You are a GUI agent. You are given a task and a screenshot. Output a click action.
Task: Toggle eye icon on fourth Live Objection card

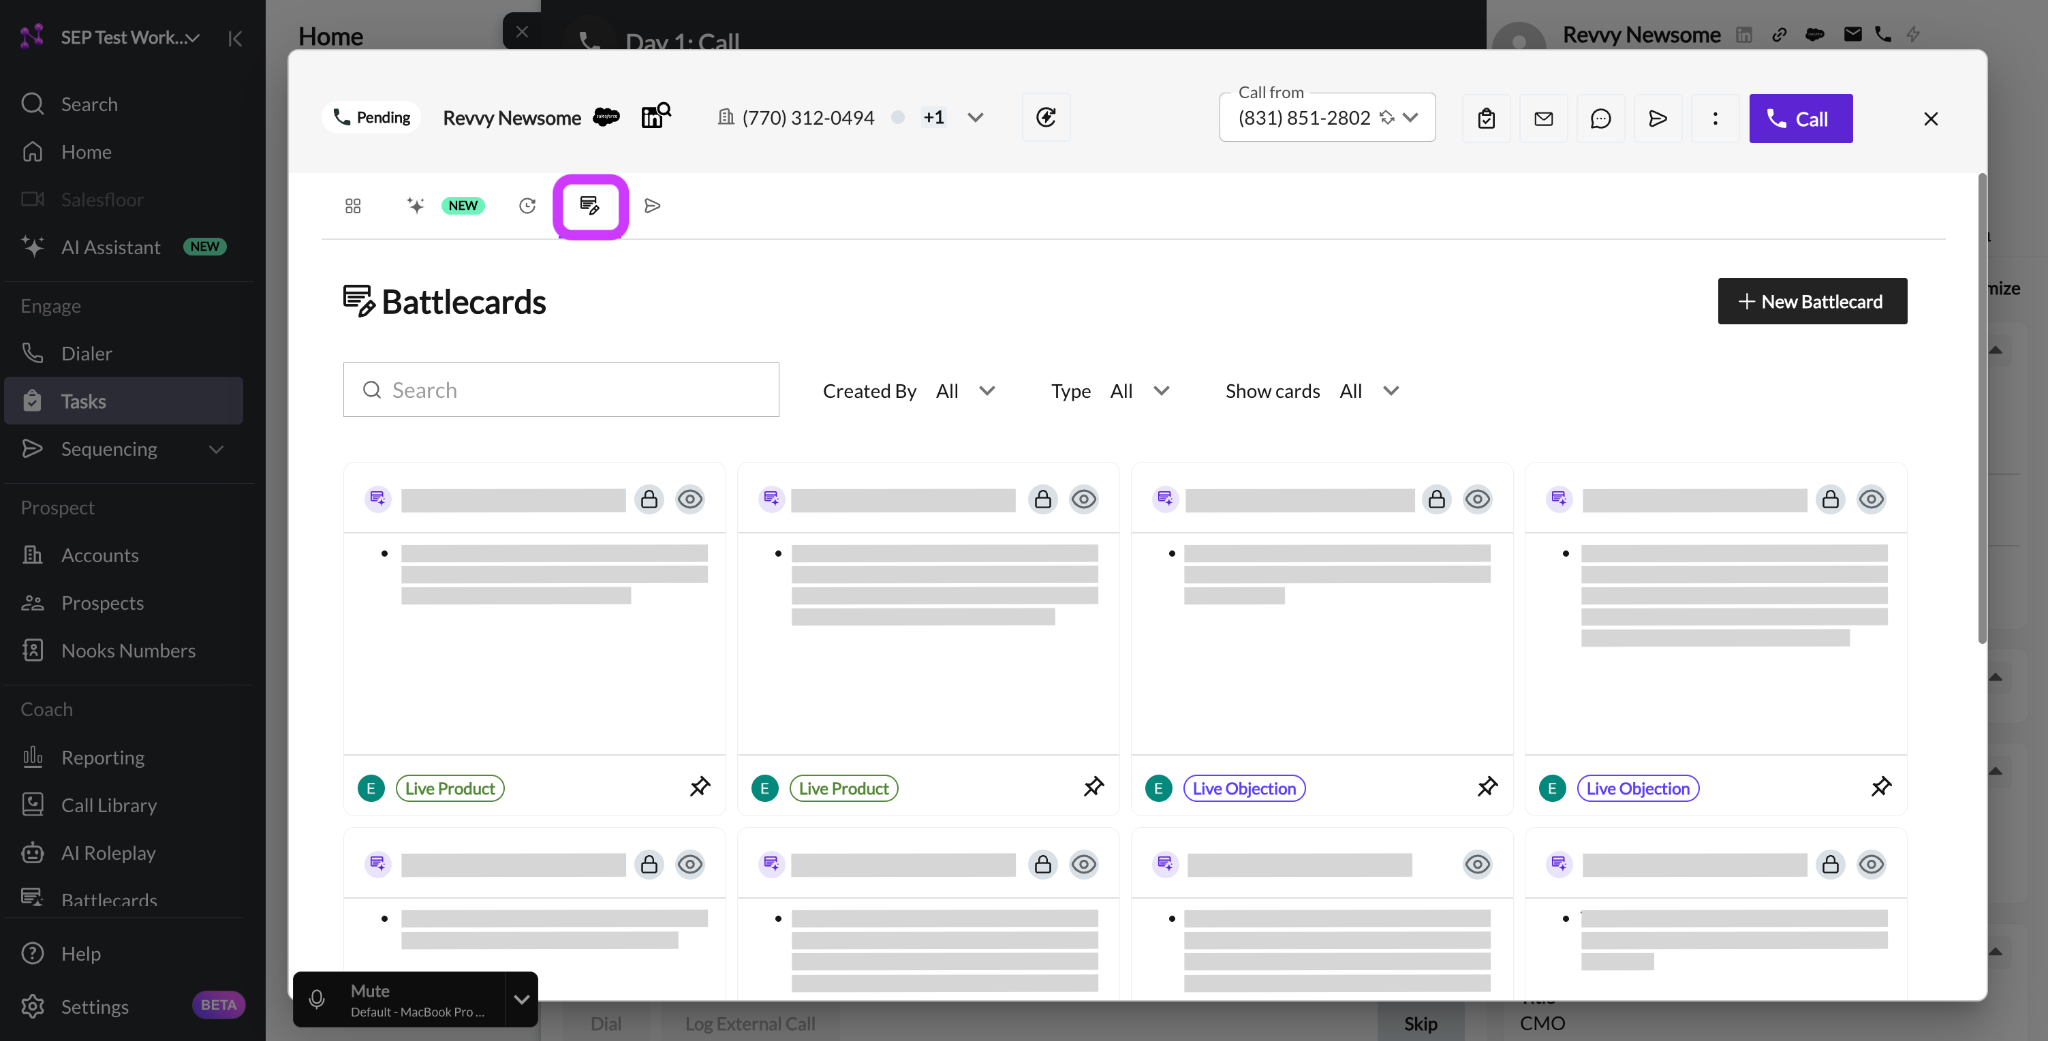tap(1871, 499)
